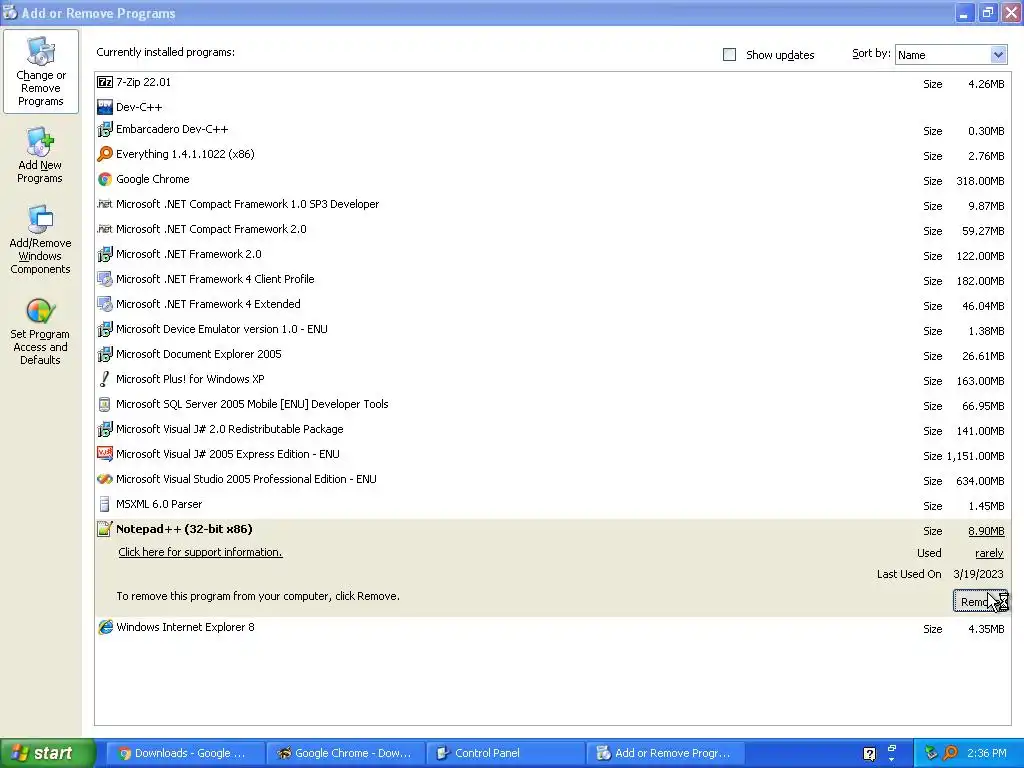The height and width of the screenshot is (768, 1024).
Task: Select Windows Internet Explorer 8 entry
Action: tap(185, 627)
